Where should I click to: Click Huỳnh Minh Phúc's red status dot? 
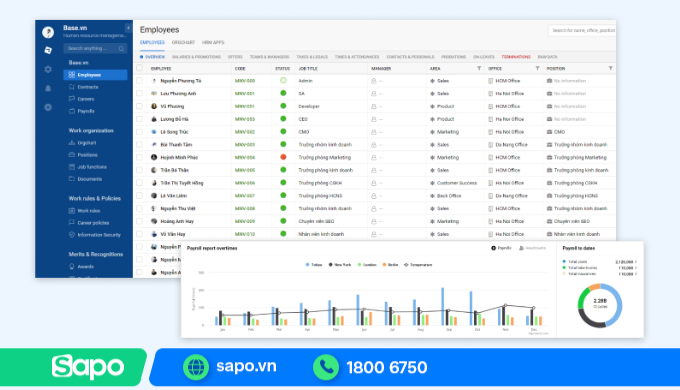[x=283, y=157]
